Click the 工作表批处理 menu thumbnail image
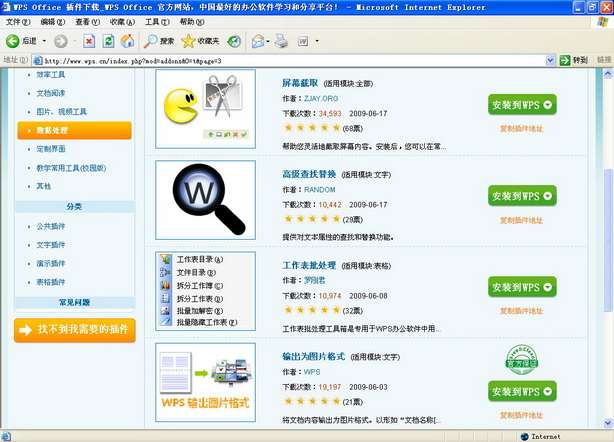 click(x=206, y=291)
